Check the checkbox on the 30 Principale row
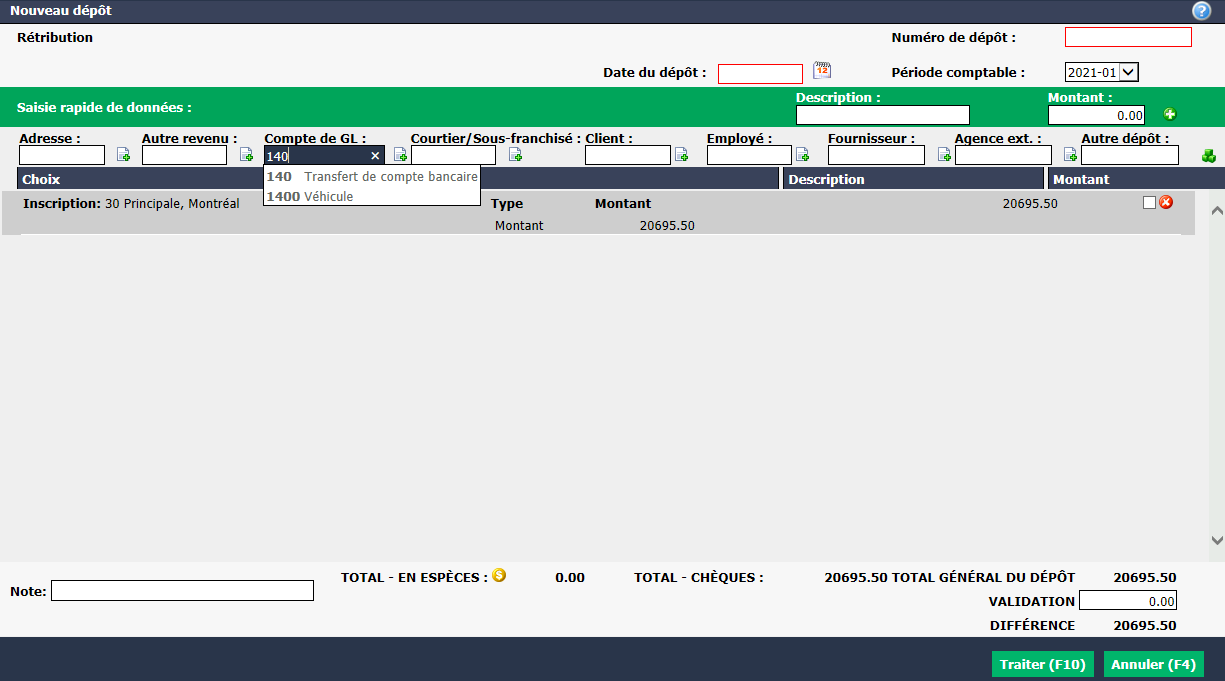This screenshot has height=681, width=1225. [x=1149, y=203]
